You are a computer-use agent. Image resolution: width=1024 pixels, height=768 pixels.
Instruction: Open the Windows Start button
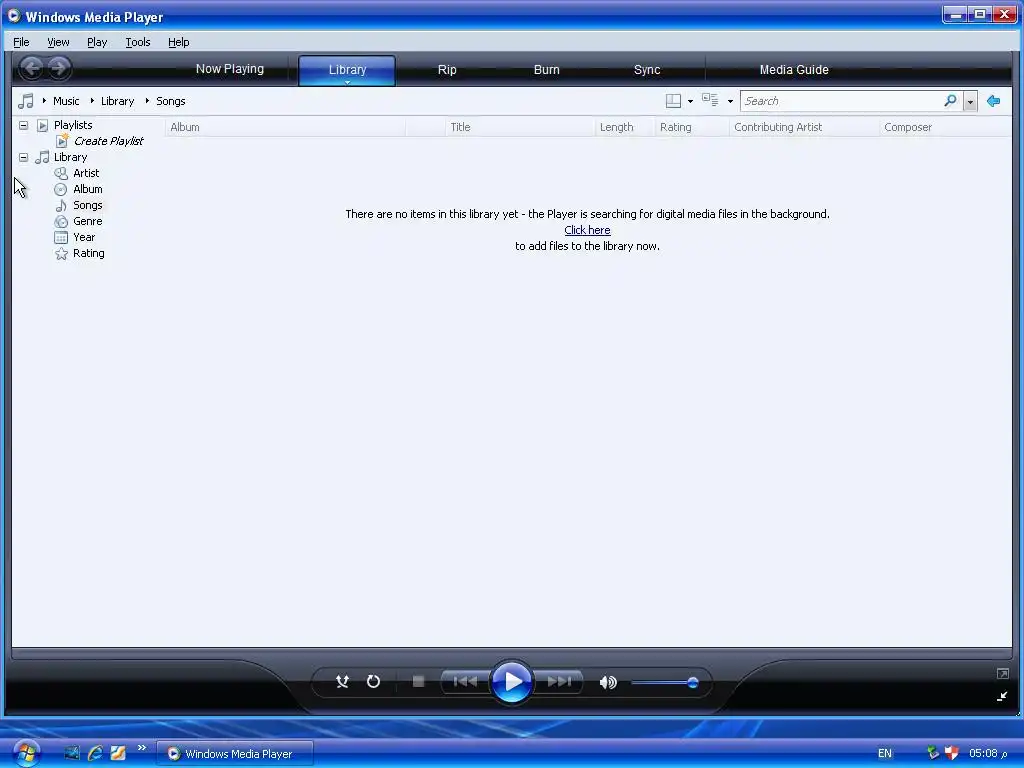point(26,753)
